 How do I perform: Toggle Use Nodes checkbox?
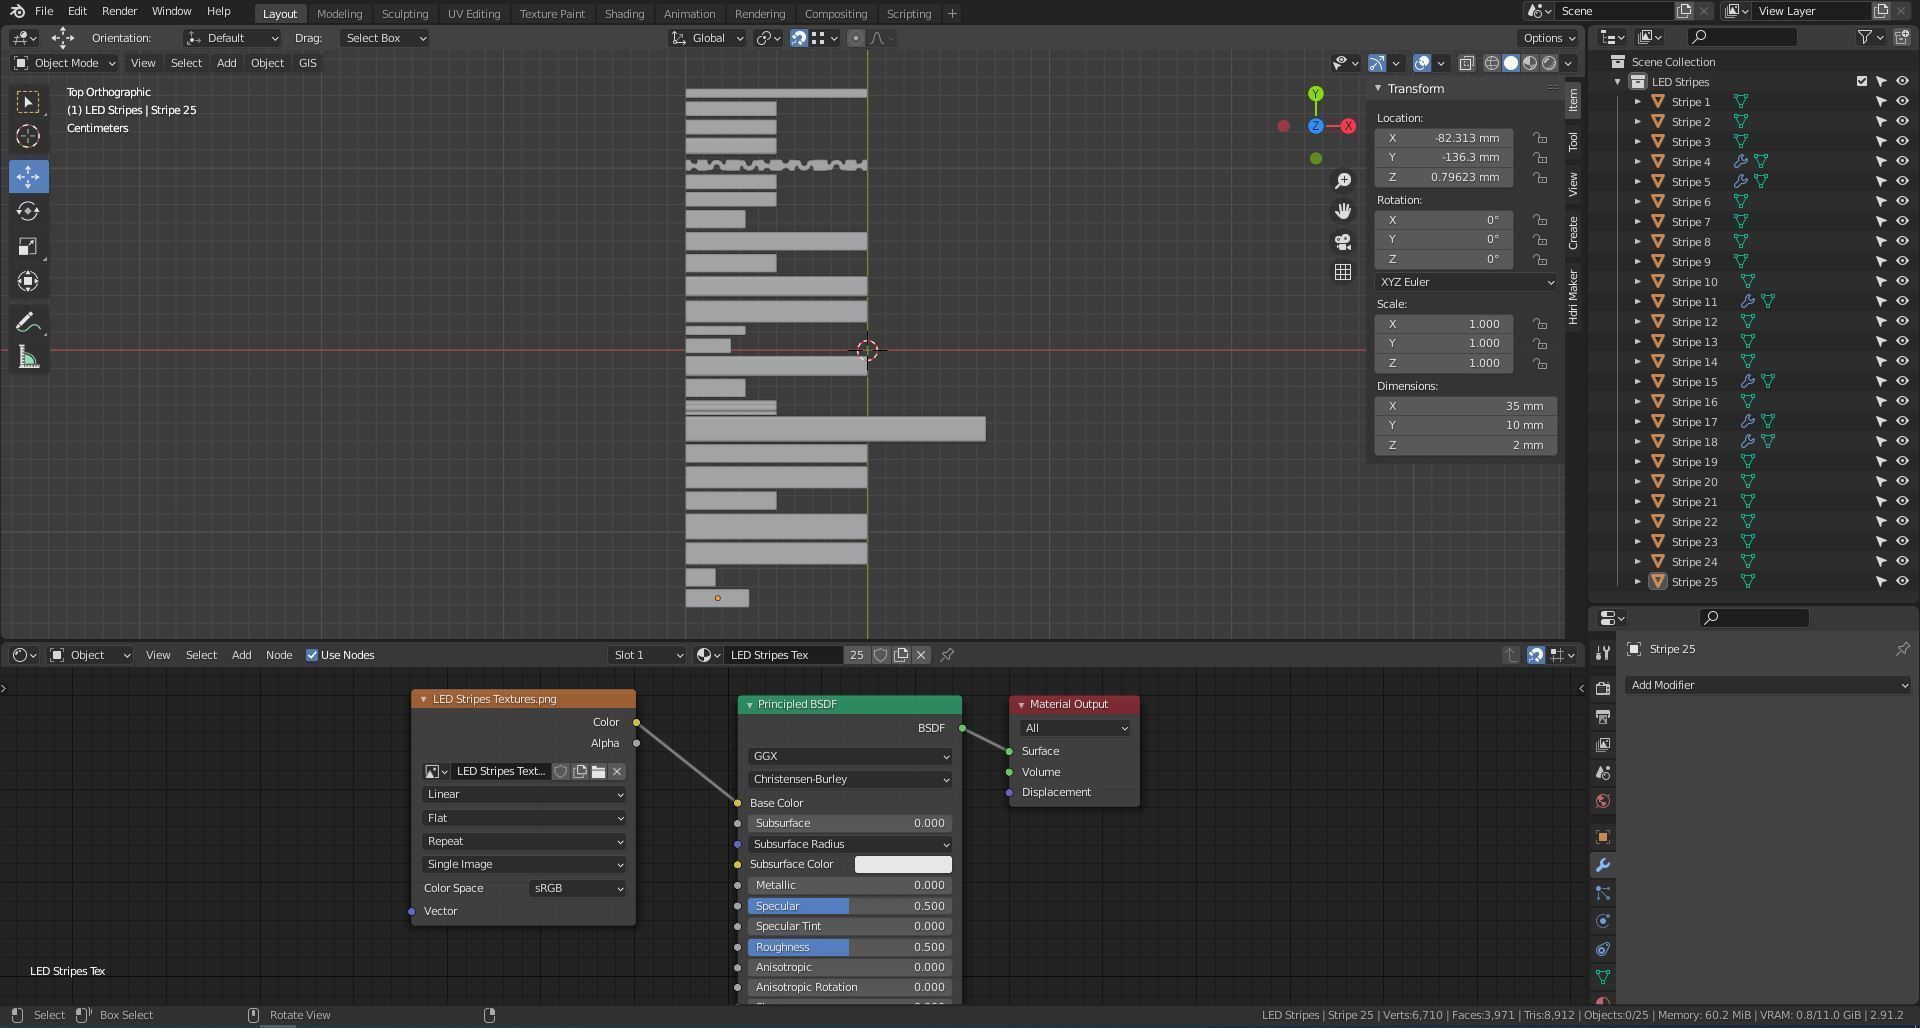[x=312, y=655]
